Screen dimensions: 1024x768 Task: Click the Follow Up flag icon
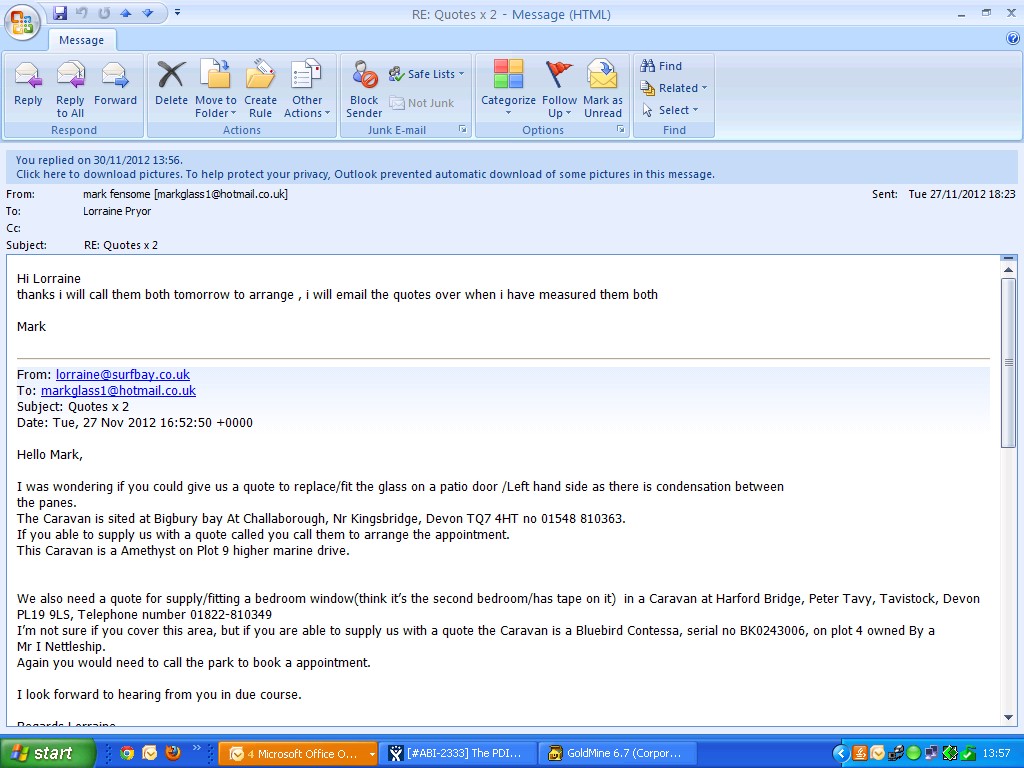tap(559, 89)
